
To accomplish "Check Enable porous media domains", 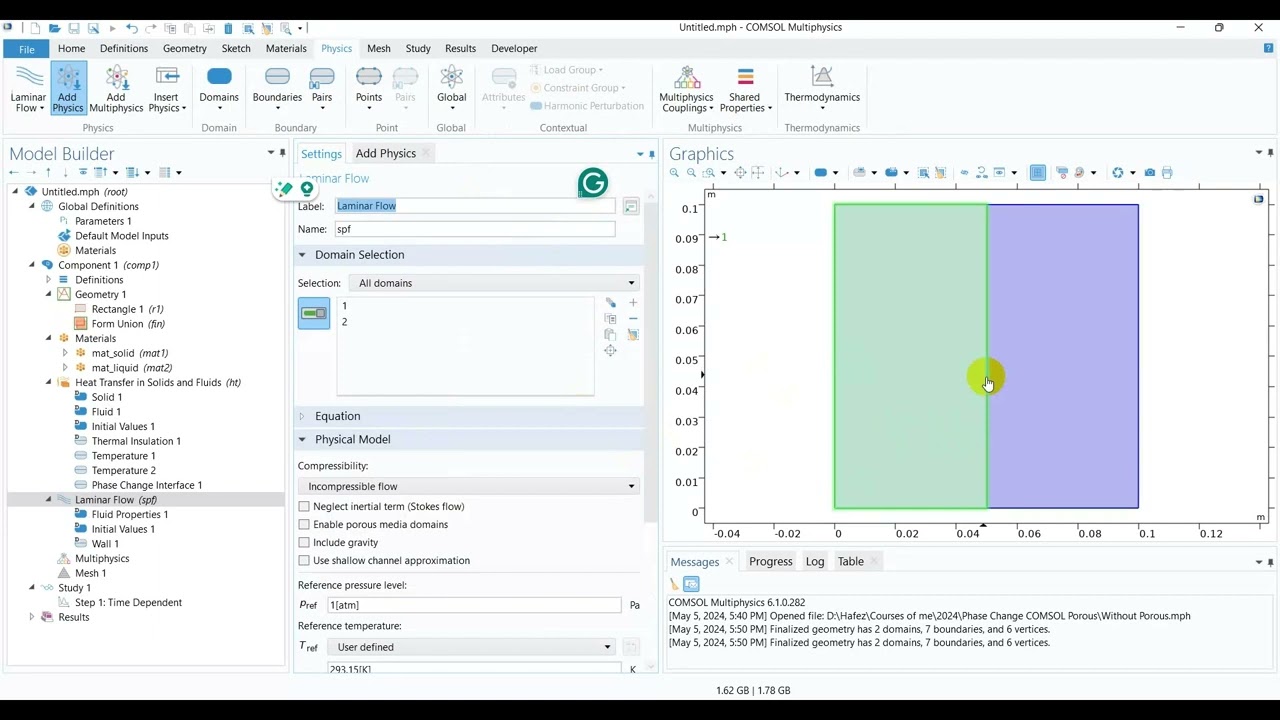I will [x=304, y=525].
